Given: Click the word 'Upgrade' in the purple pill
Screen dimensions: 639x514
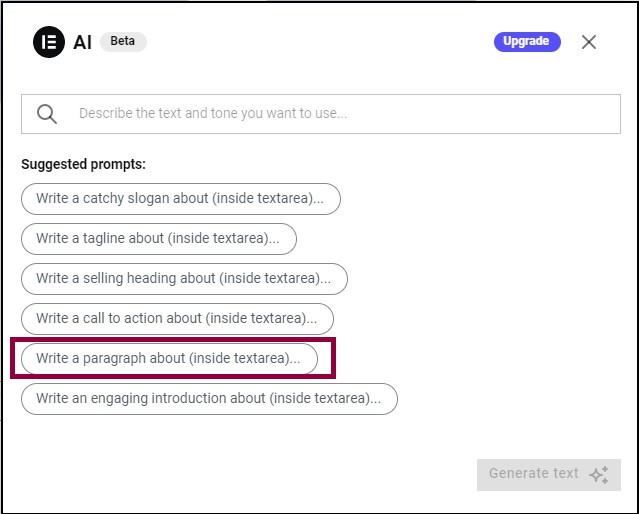Looking at the screenshot, I should point(526,41).
